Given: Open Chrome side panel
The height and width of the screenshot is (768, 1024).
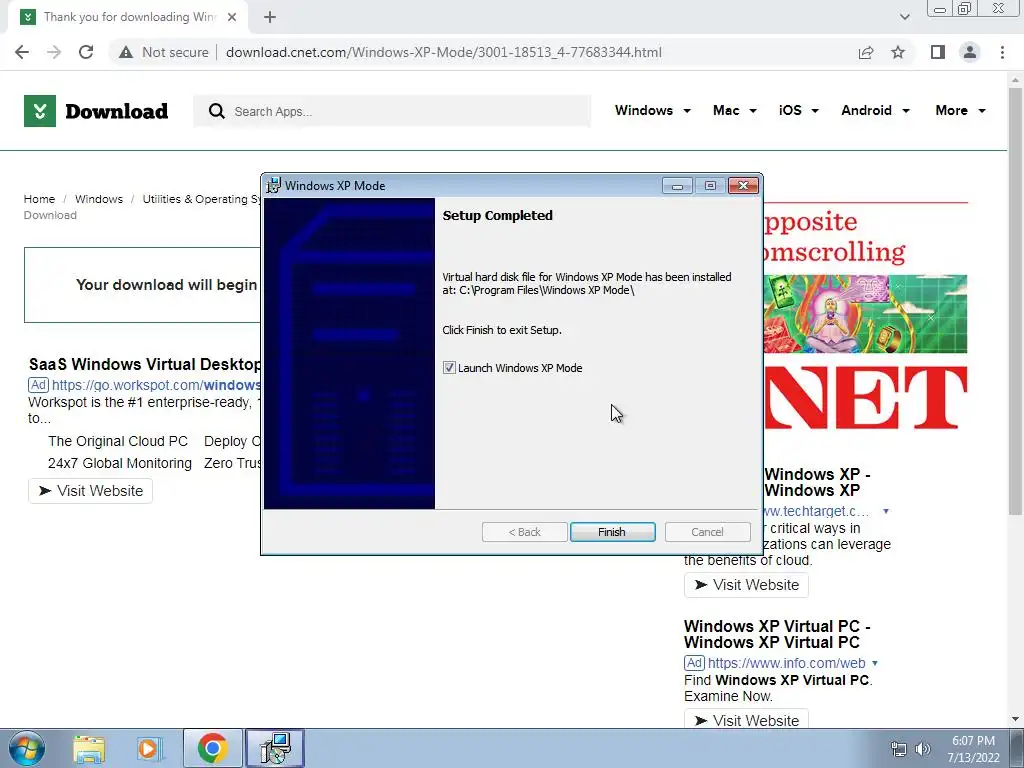Looking at the screenshot, I should pos(938,52).
